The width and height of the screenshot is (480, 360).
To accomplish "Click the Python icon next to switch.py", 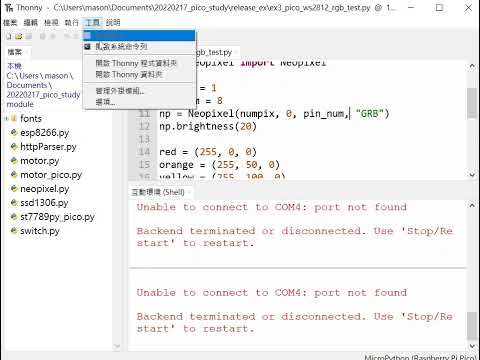I will (x=14, y=231).
